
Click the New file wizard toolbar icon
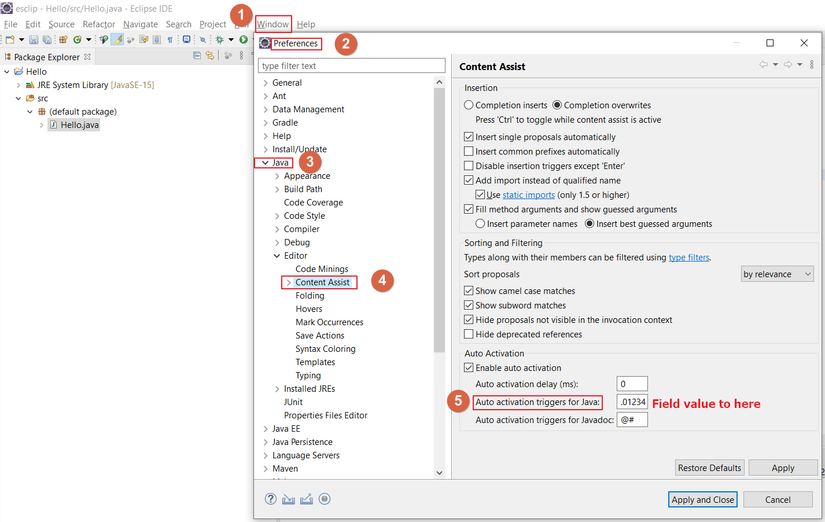point(9,39)
